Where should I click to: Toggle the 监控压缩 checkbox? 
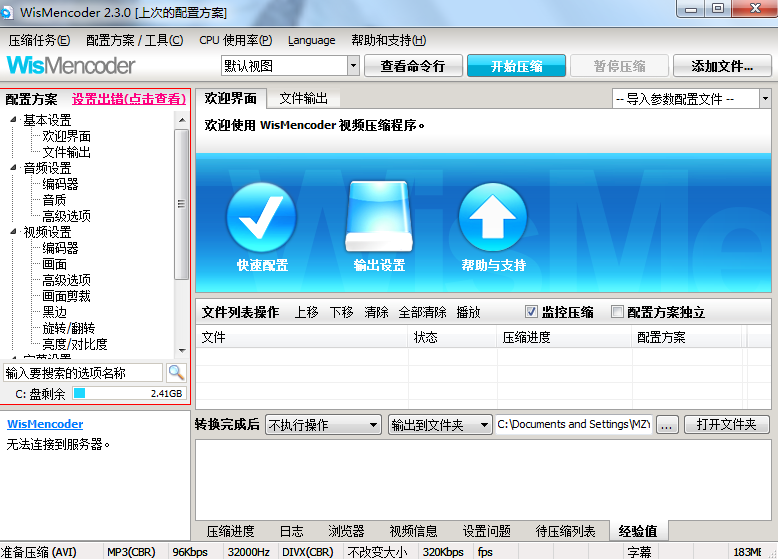tap(531, 311)
